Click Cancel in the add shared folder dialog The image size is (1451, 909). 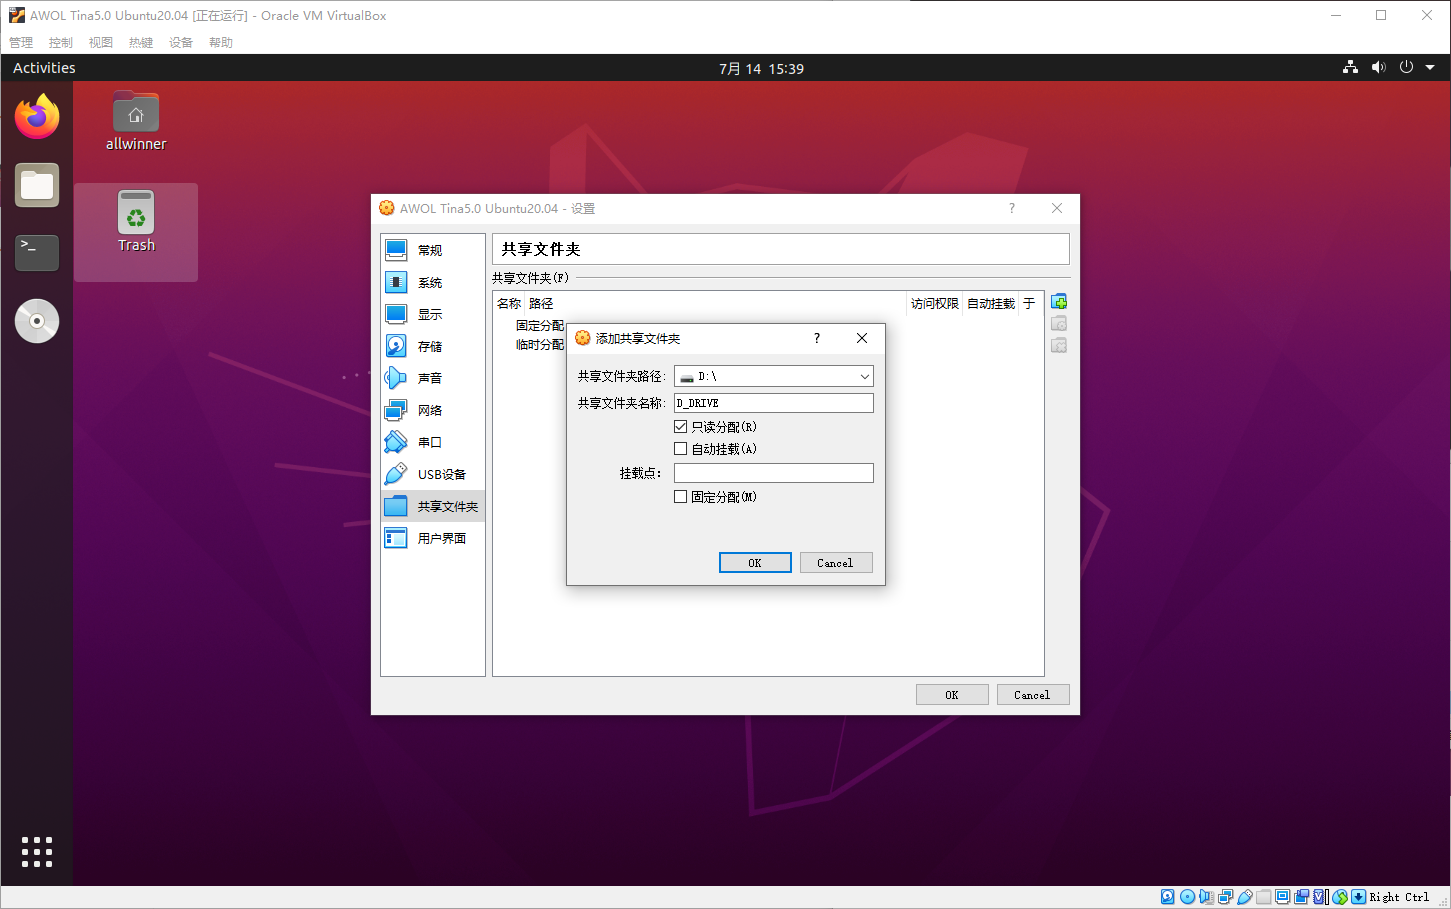coord(835,563)
